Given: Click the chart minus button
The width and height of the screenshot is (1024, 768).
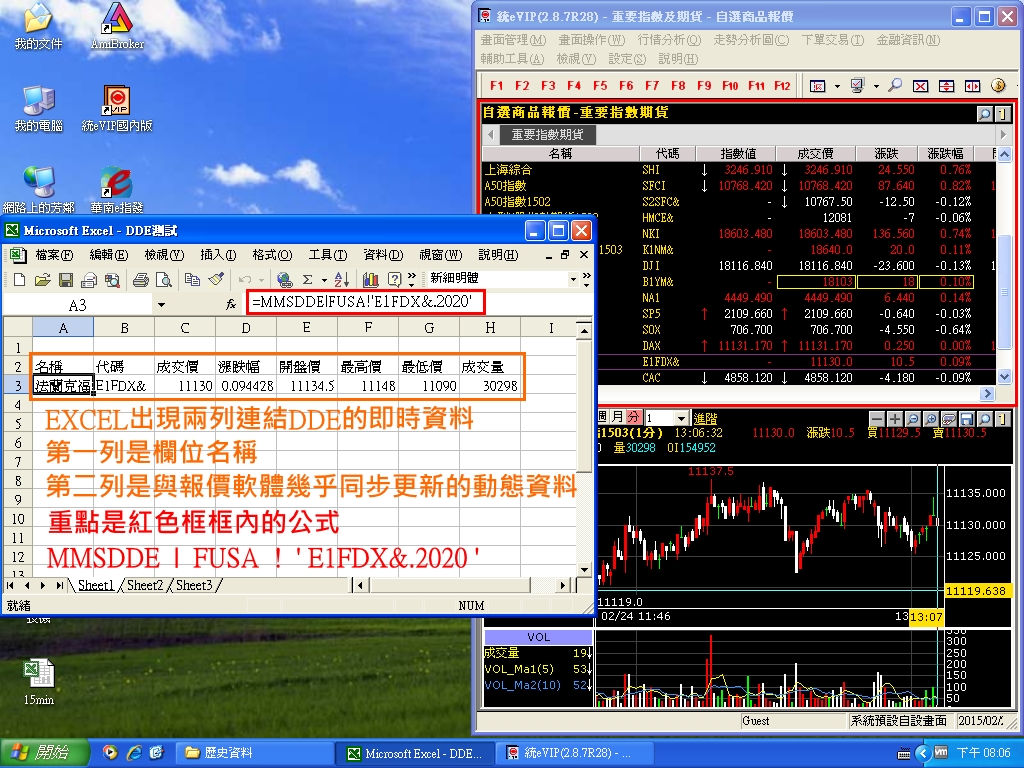Looking at the screenshot, I should (x=877, y=419).
